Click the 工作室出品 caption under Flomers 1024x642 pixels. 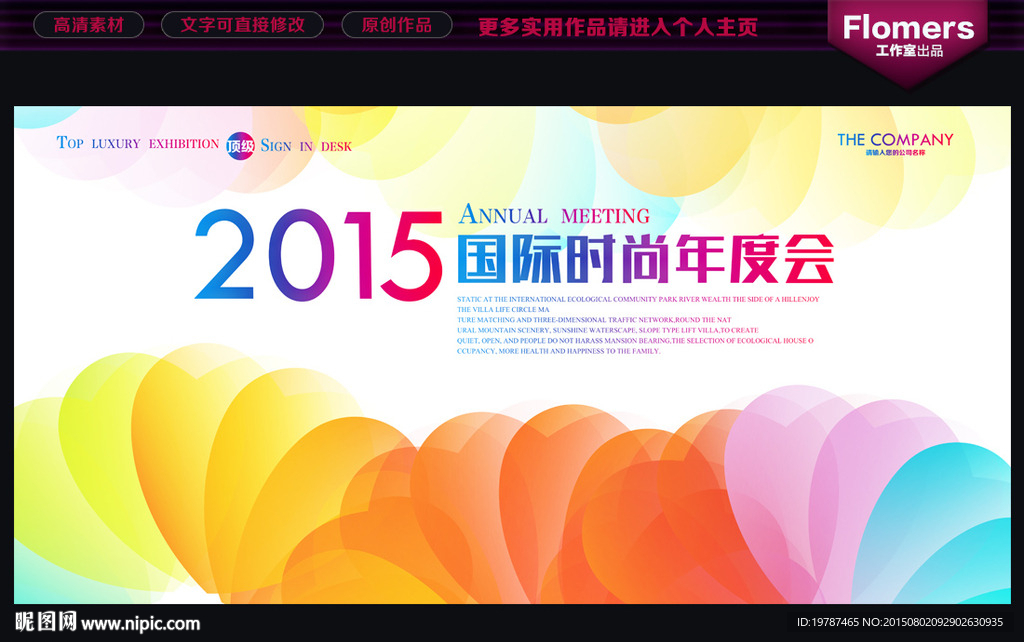point(909,51)
